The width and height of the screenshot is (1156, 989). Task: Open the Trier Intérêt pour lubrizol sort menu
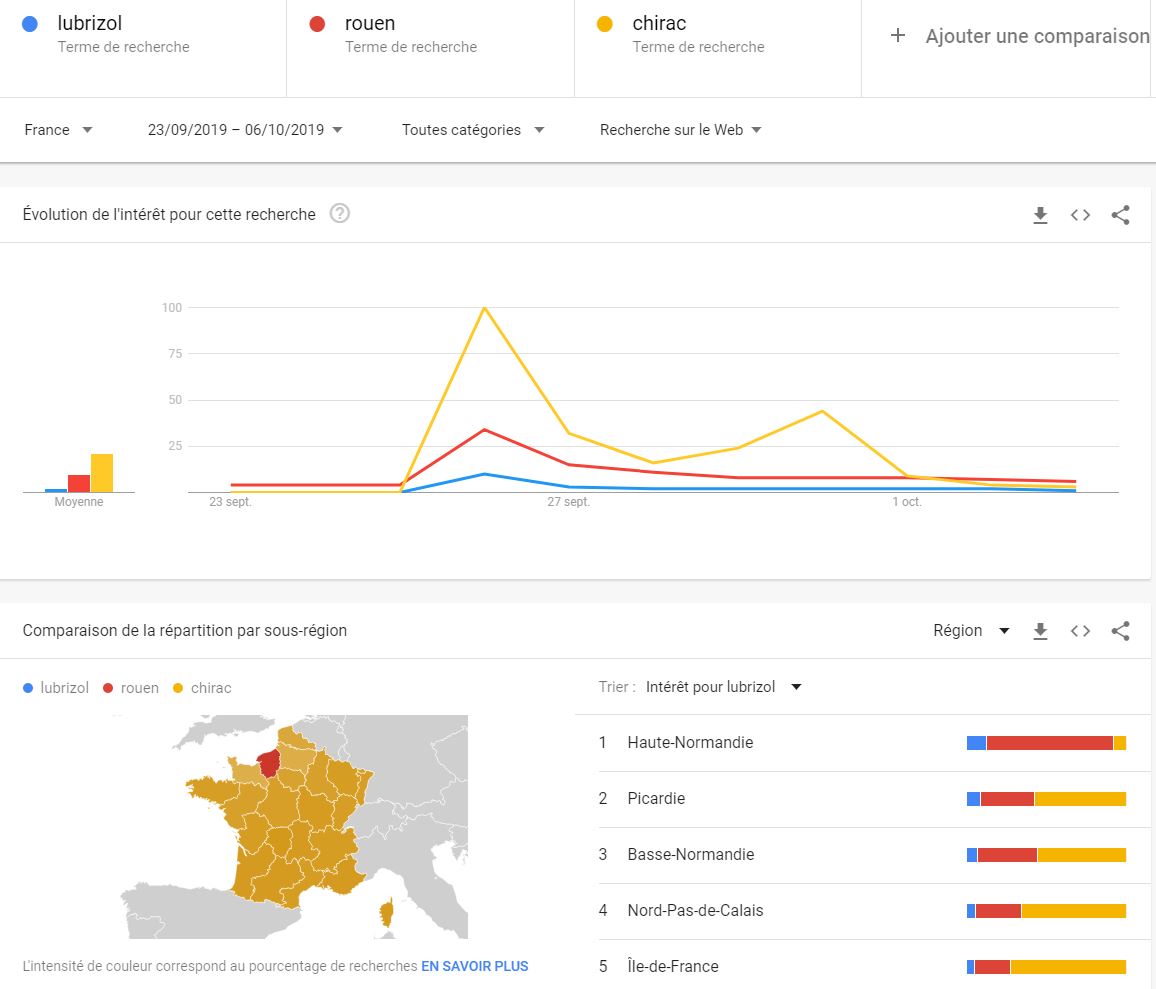[723, 687]
